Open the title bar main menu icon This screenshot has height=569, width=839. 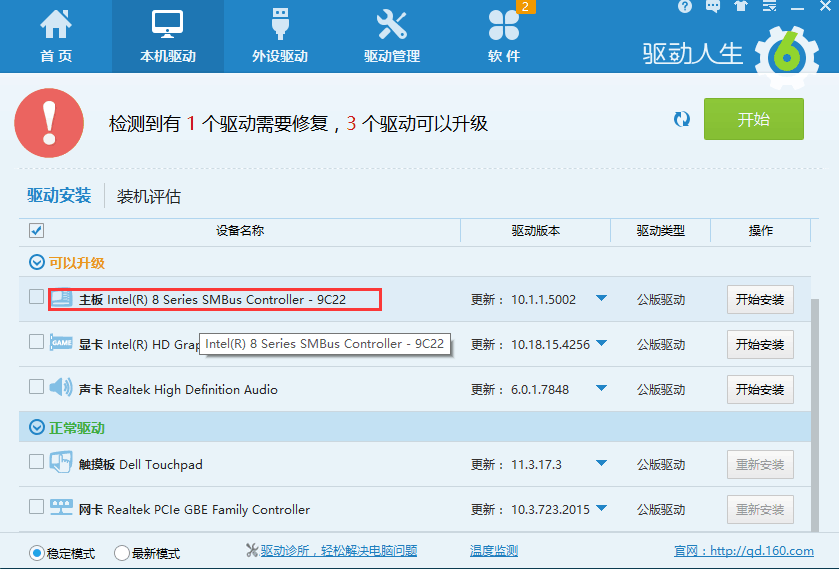769,6
